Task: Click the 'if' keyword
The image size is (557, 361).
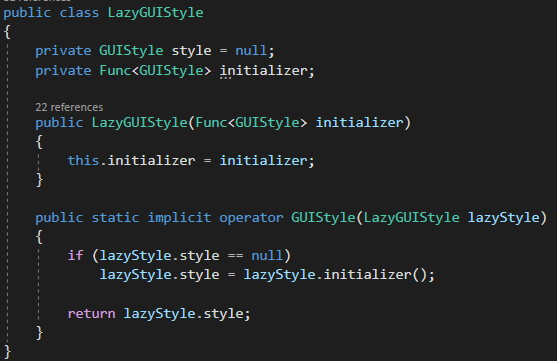Action: pyautogui.click(x=76, y=255)
